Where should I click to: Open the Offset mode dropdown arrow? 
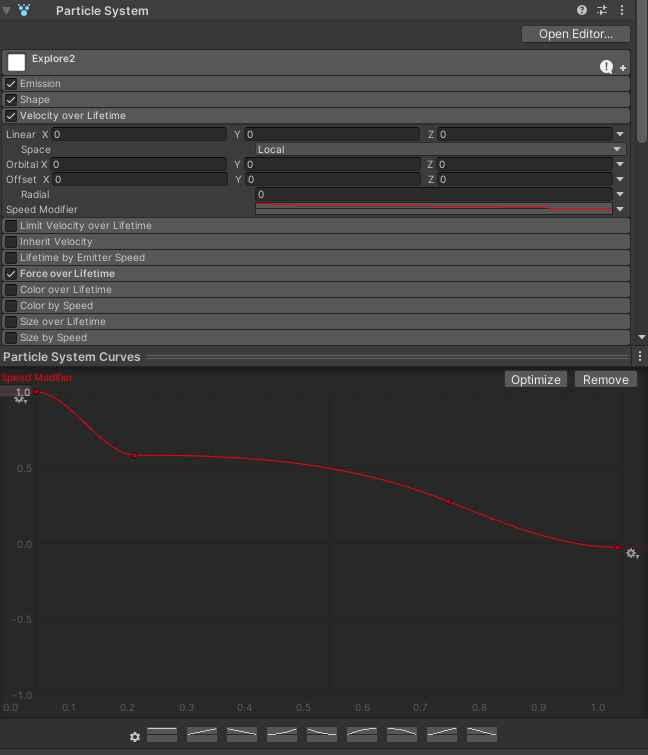coord(620,179)
